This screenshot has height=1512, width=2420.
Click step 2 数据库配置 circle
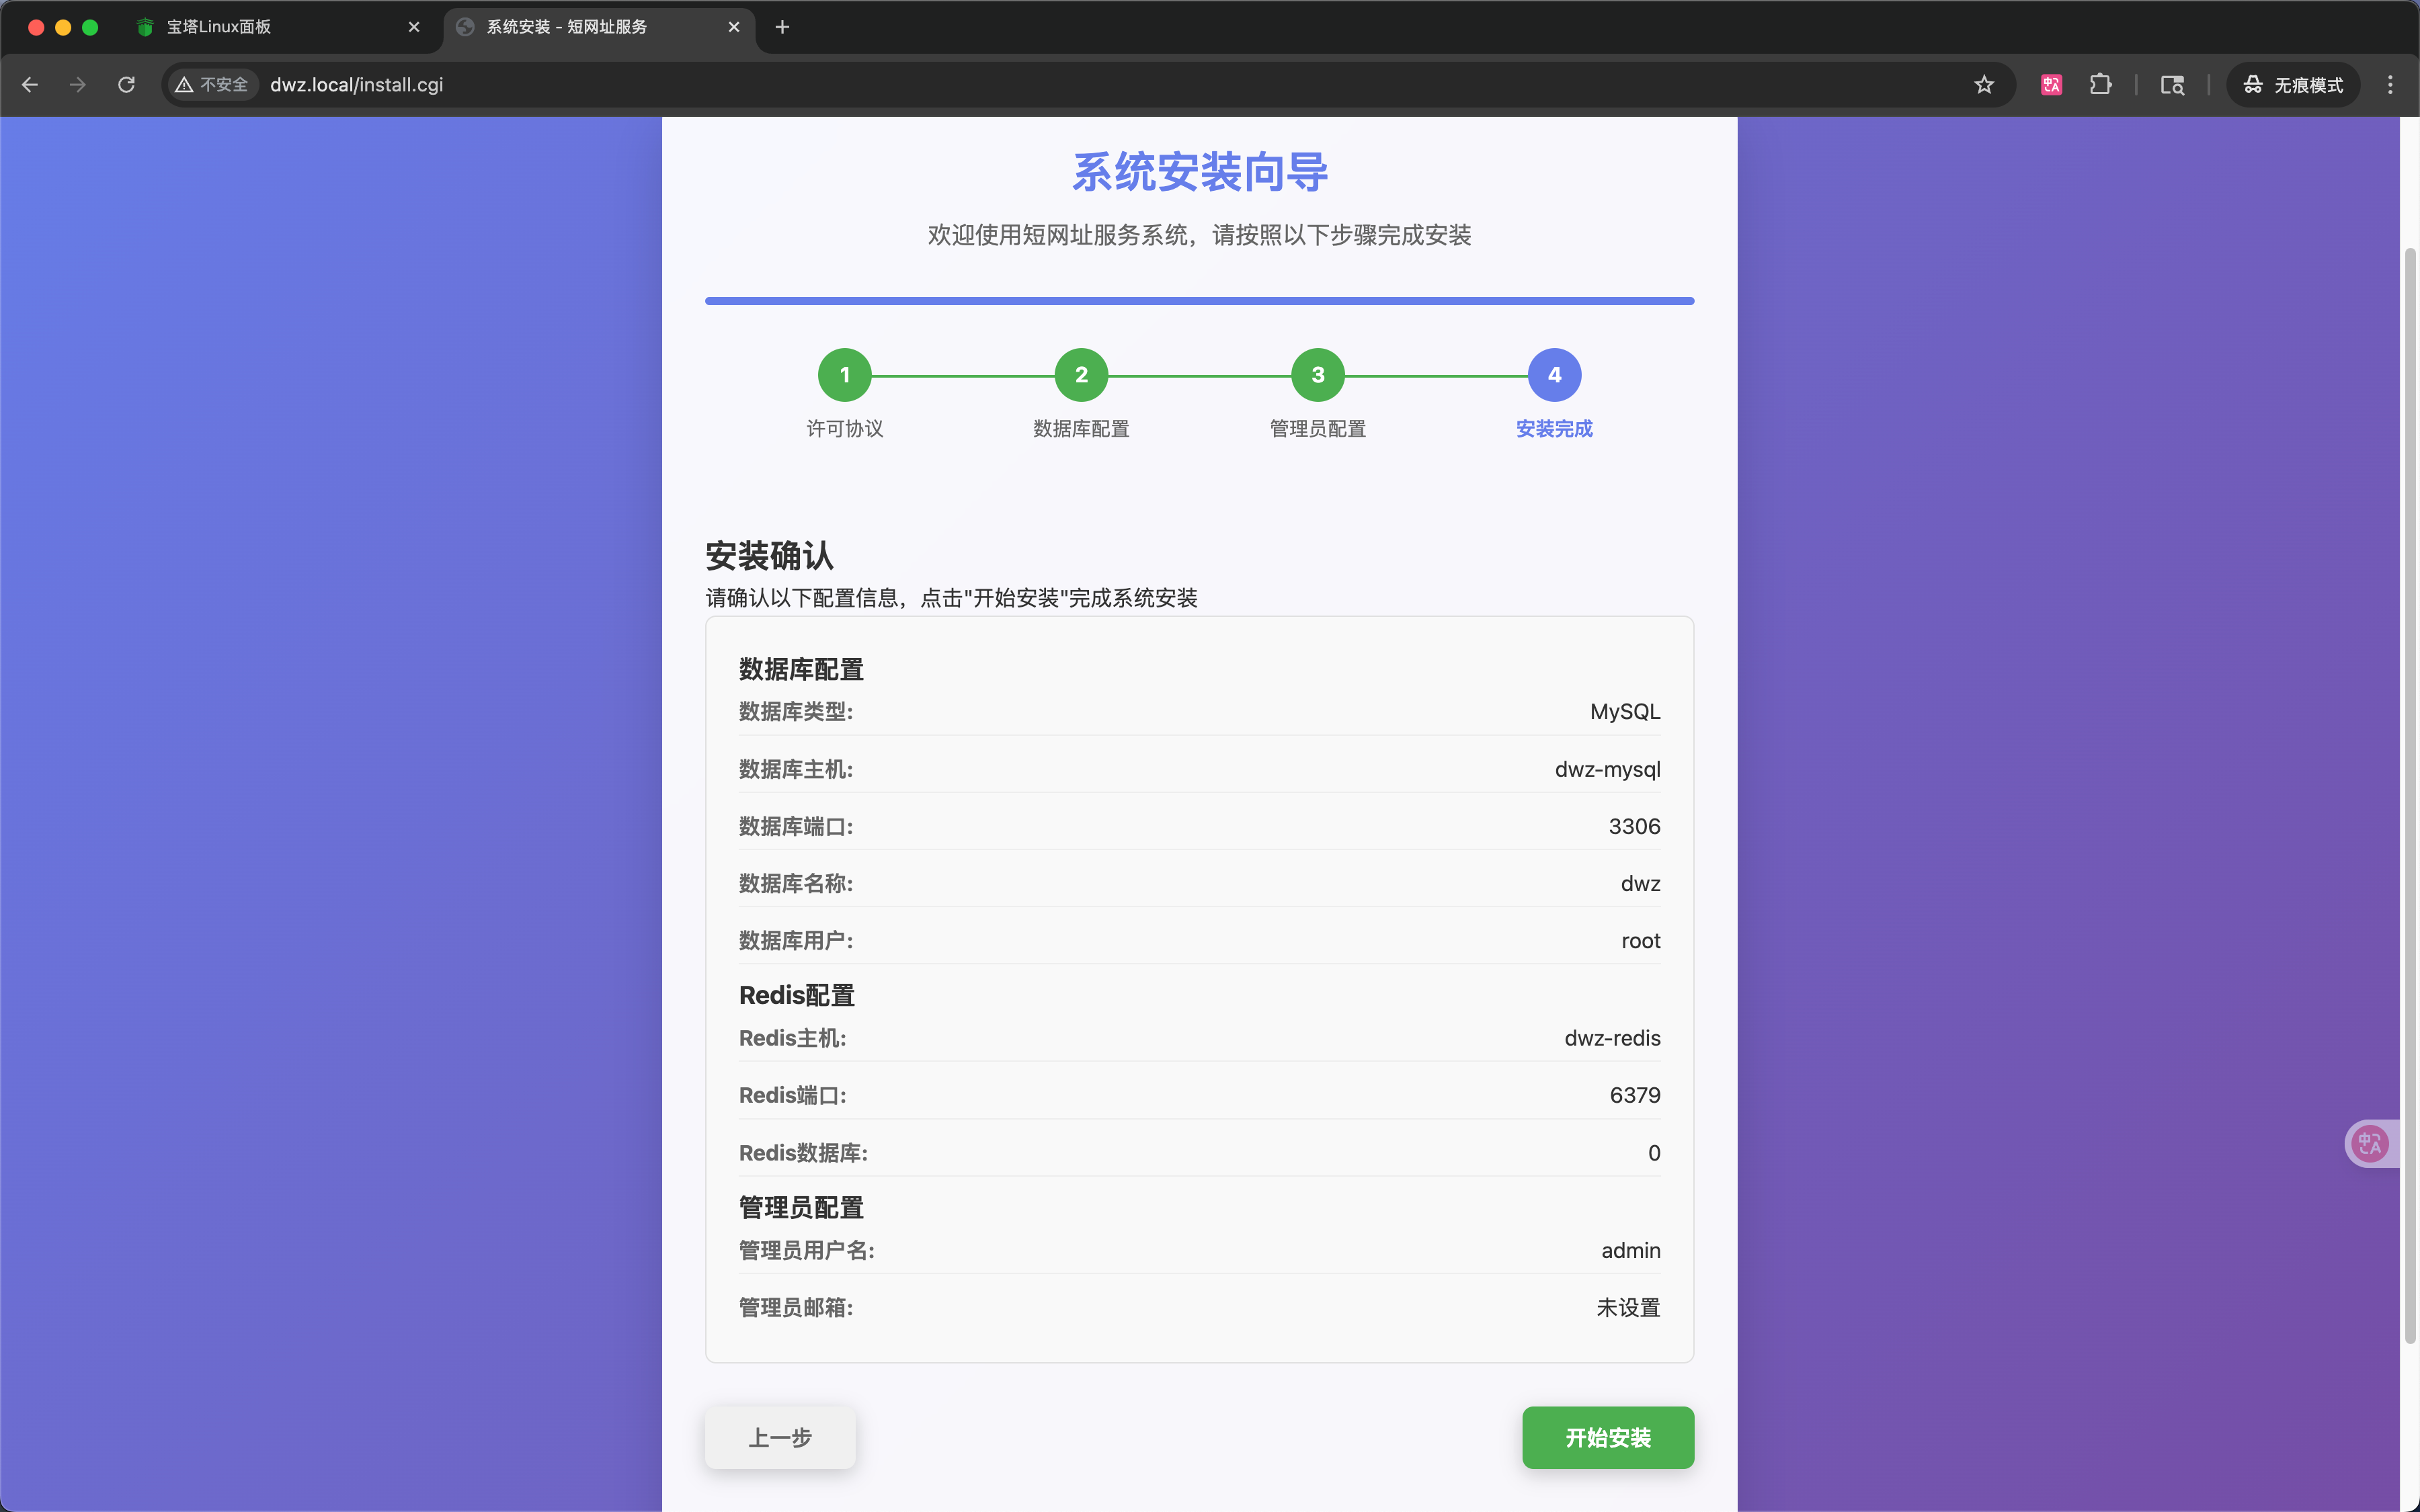pos(1081,375)
